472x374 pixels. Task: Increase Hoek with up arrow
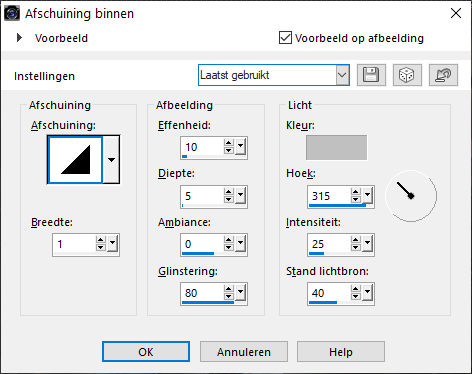click(356, 192)
